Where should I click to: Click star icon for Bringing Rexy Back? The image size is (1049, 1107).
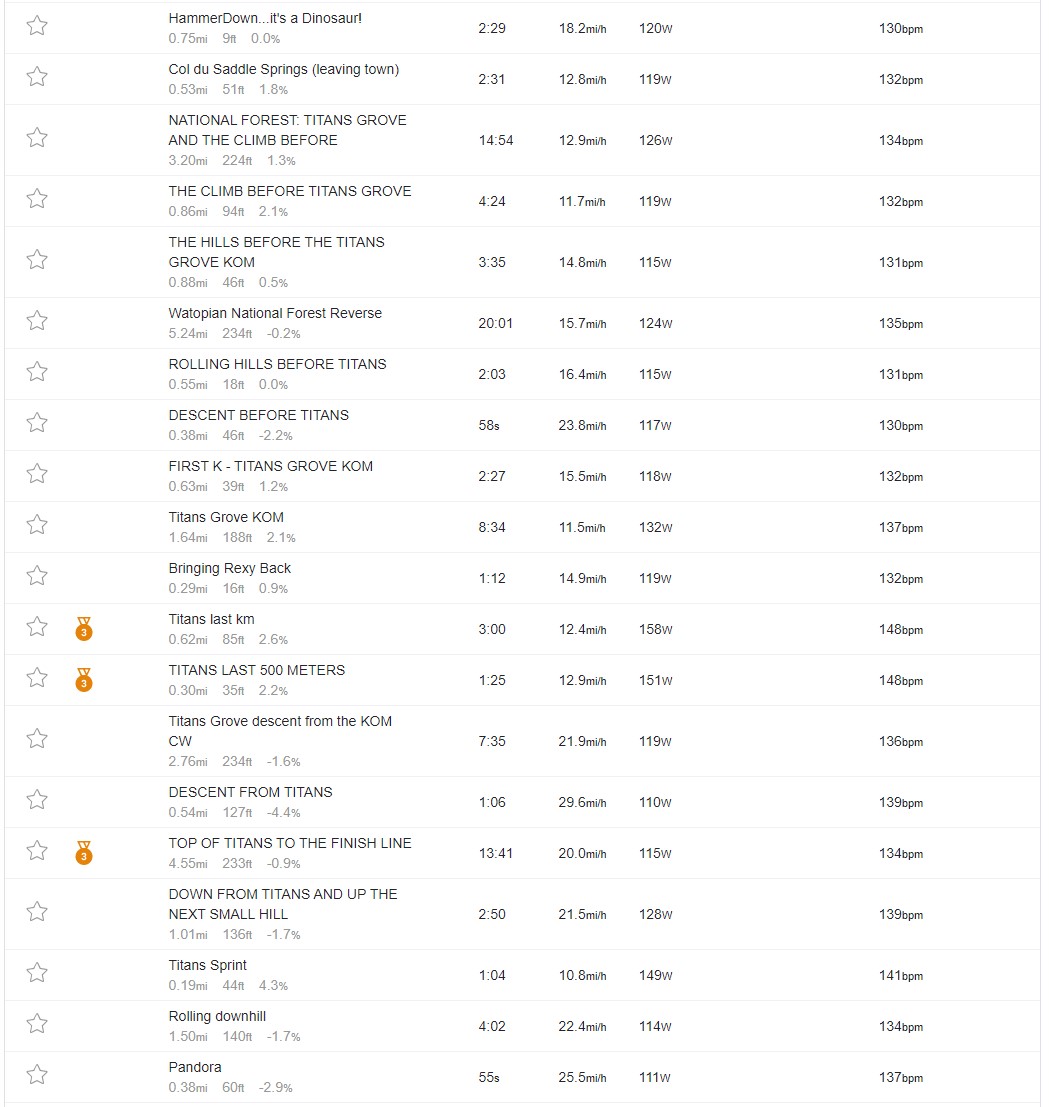click(x=37, y=575)
